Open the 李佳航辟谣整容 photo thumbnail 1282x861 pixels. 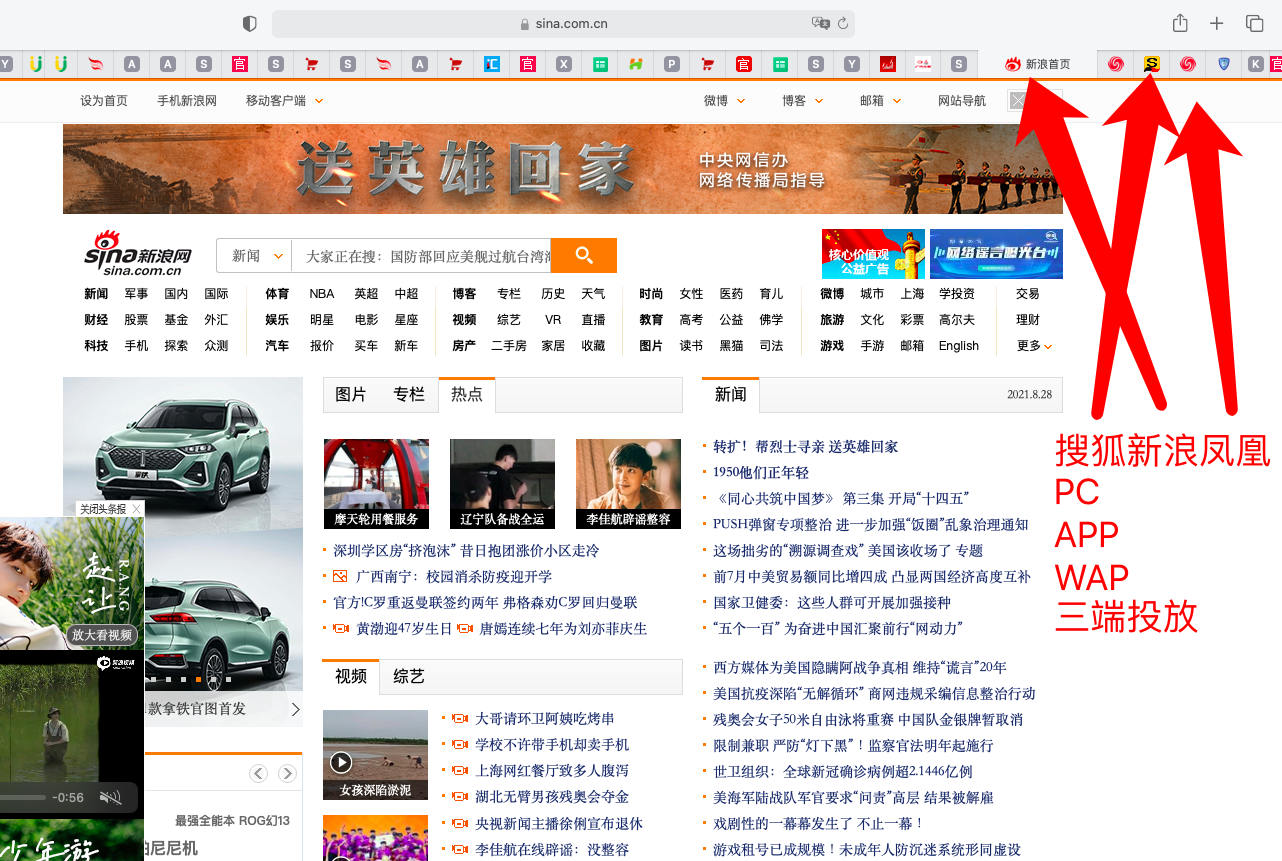[x=628, y=484]
